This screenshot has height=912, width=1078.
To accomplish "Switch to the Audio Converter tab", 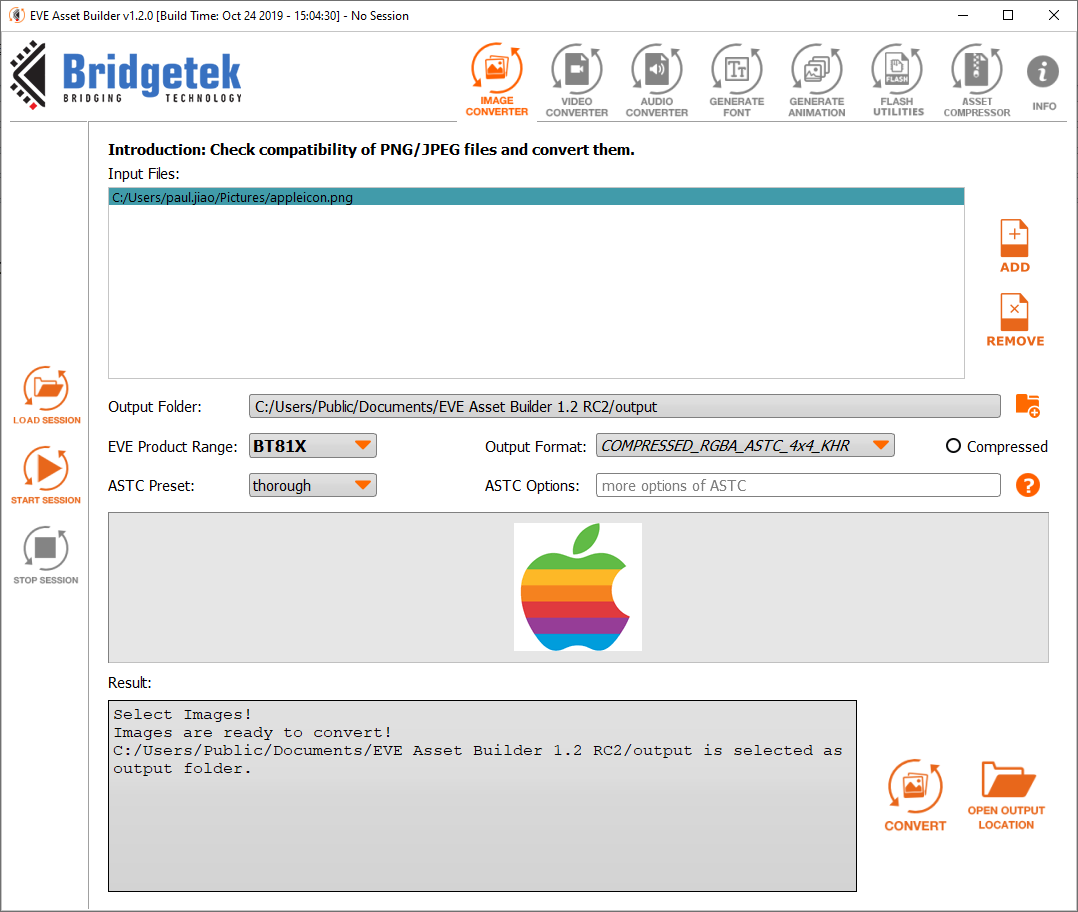I will (657, 80).
